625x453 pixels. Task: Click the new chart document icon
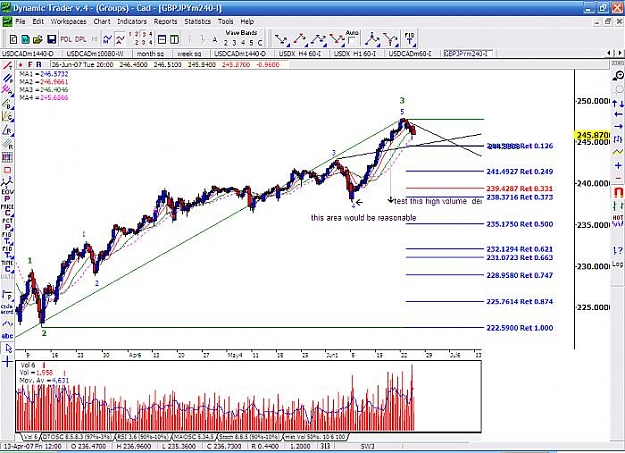point(13,39)
